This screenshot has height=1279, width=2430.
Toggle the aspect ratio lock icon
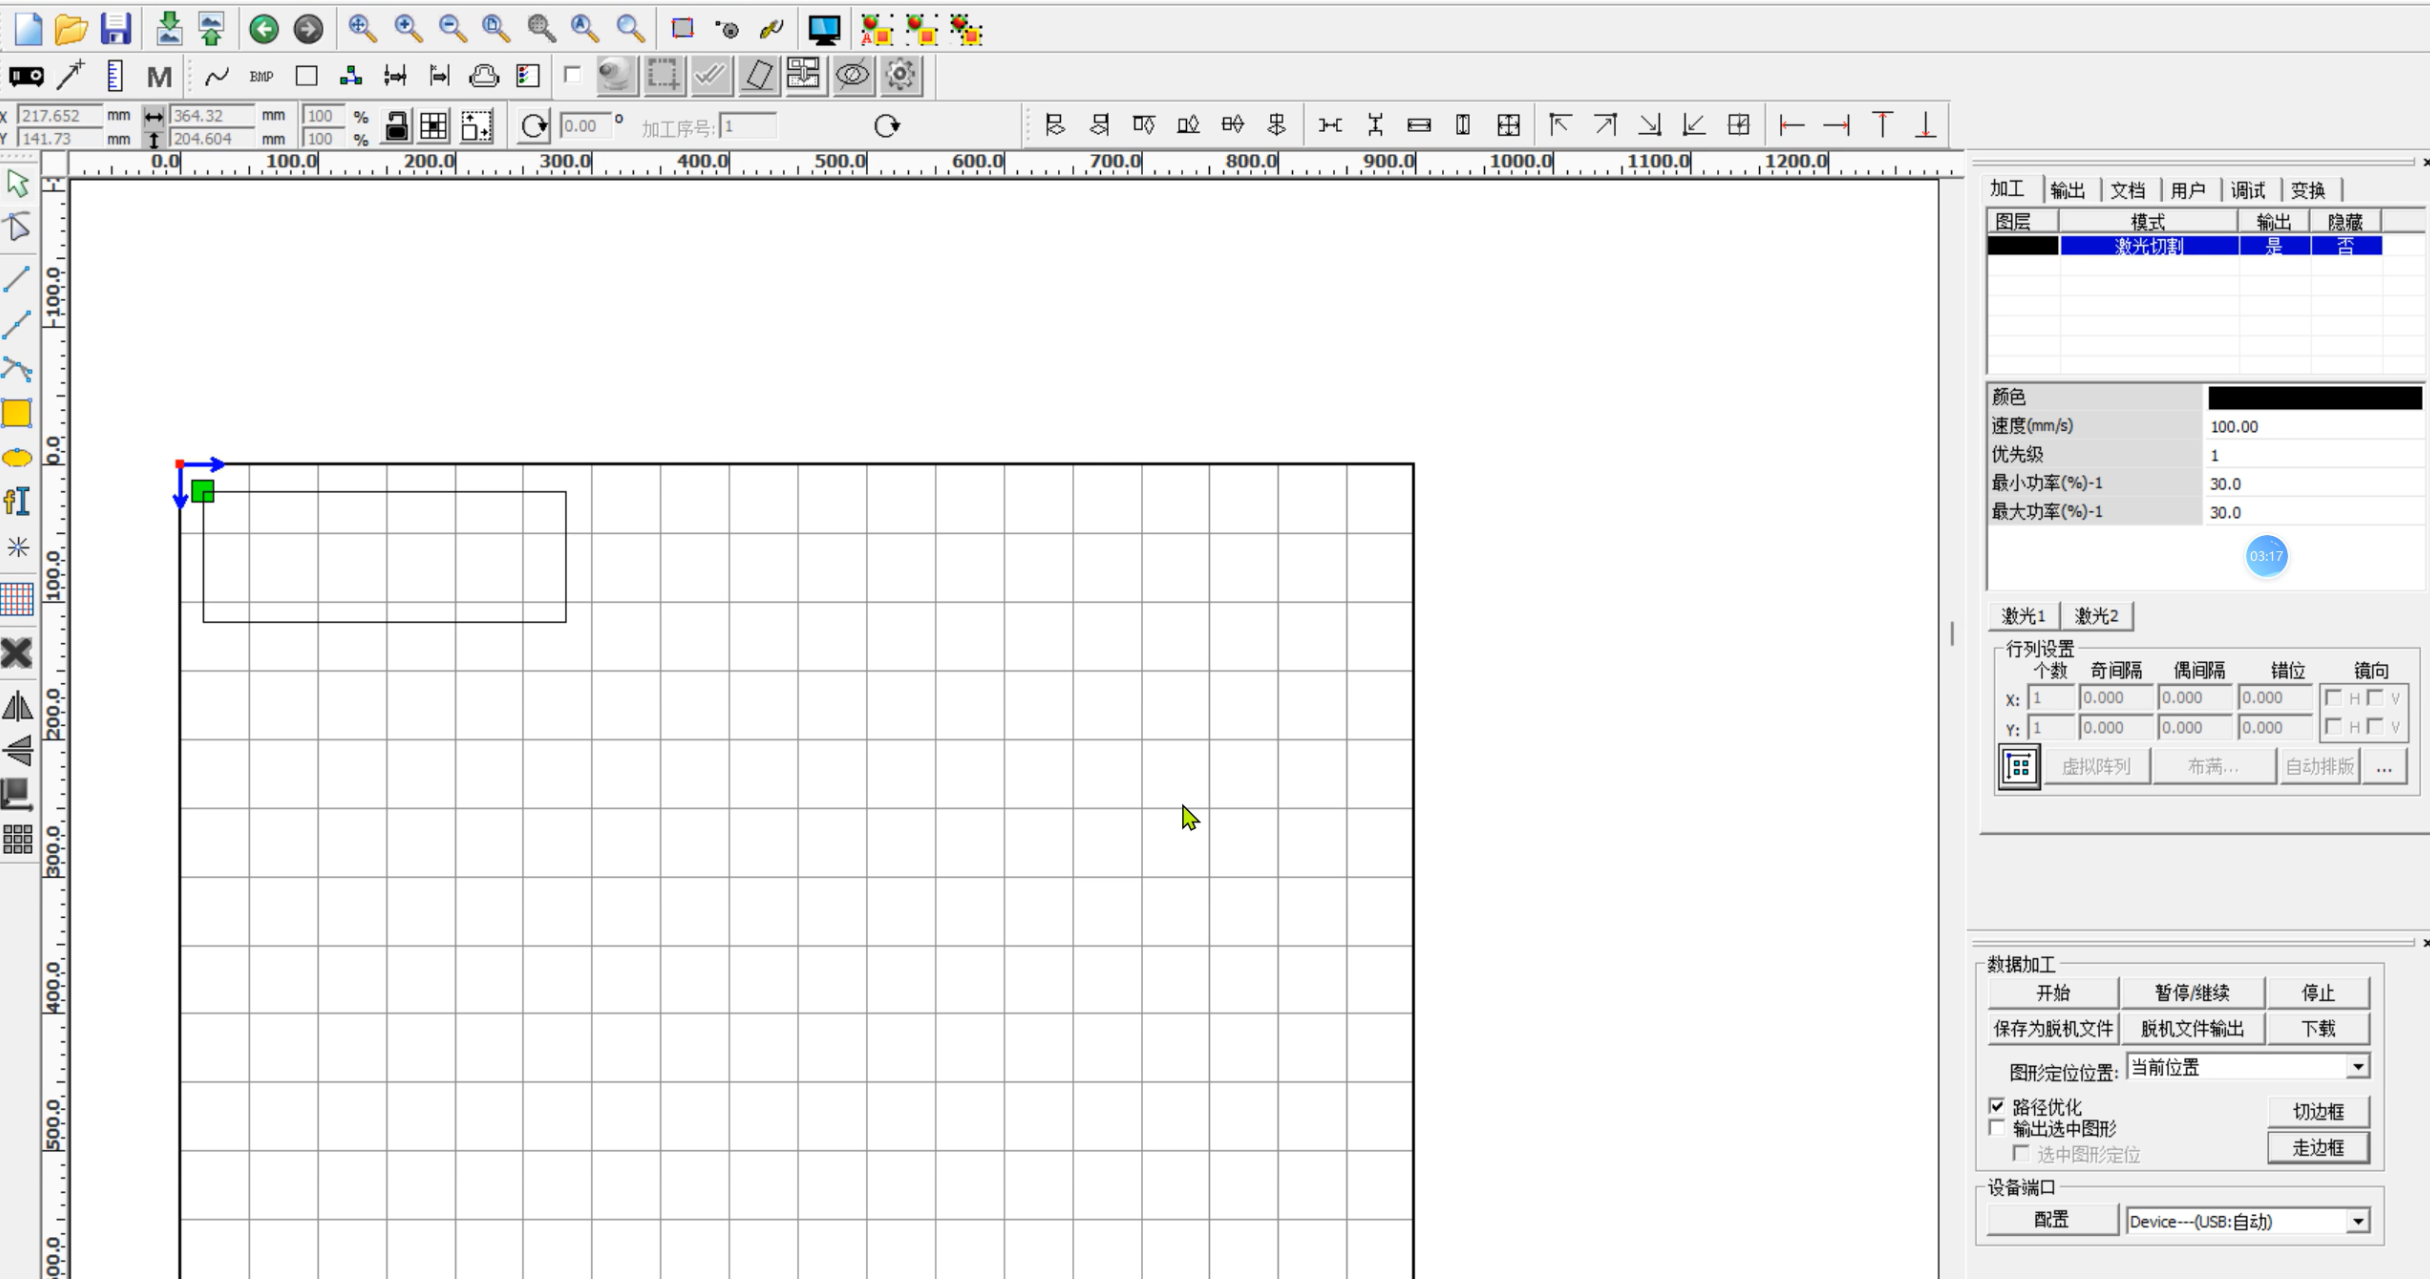pos(397,126)
